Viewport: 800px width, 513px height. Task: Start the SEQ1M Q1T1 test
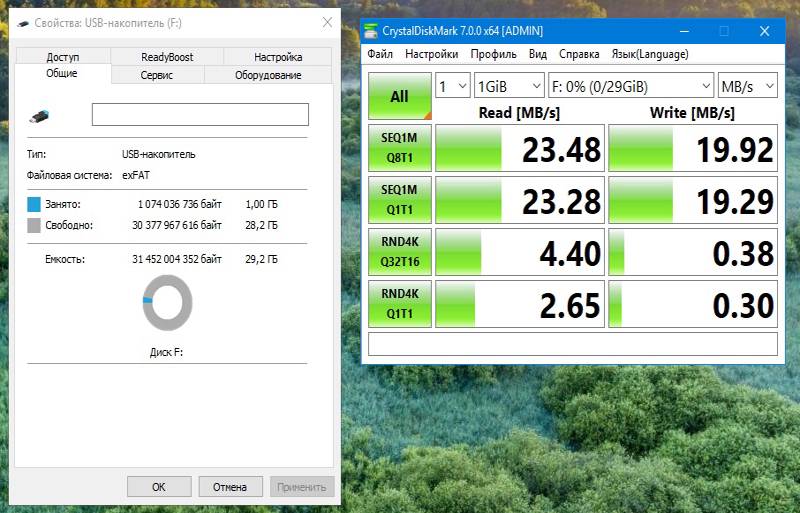point(399,200)
